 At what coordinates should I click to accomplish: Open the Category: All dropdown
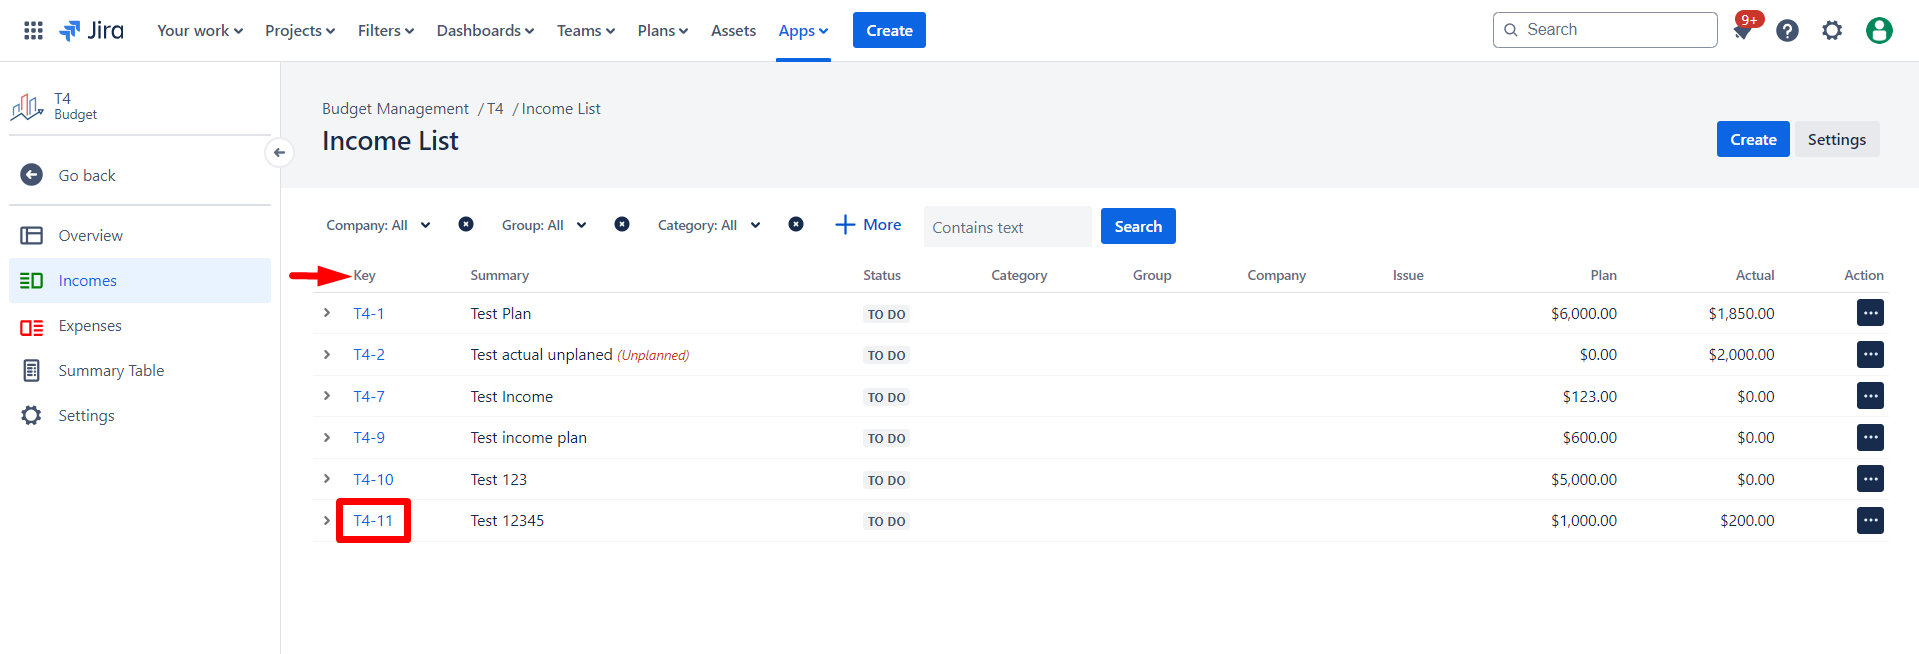709,225
